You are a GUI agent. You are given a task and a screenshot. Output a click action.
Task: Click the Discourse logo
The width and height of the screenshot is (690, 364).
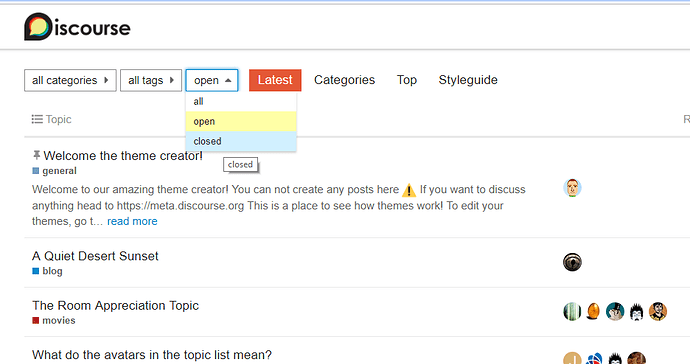77,27
